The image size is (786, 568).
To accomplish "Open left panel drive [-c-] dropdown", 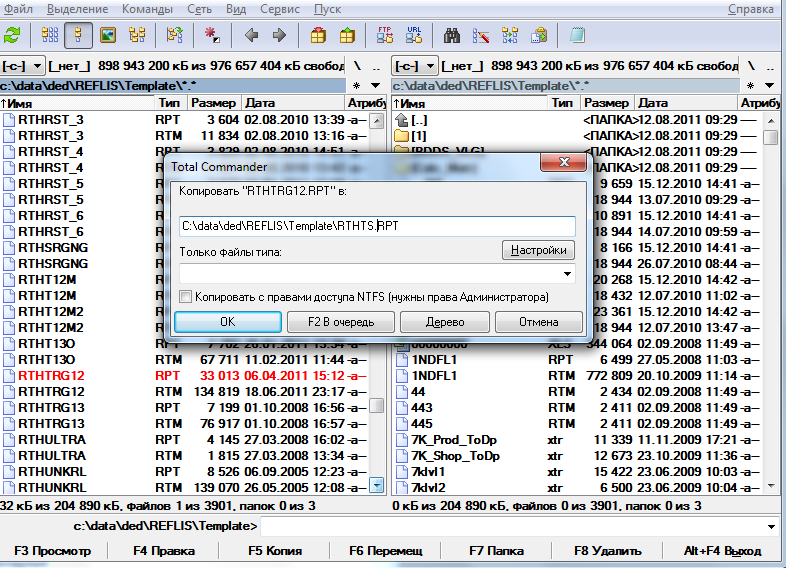I will tap(23, 66).
